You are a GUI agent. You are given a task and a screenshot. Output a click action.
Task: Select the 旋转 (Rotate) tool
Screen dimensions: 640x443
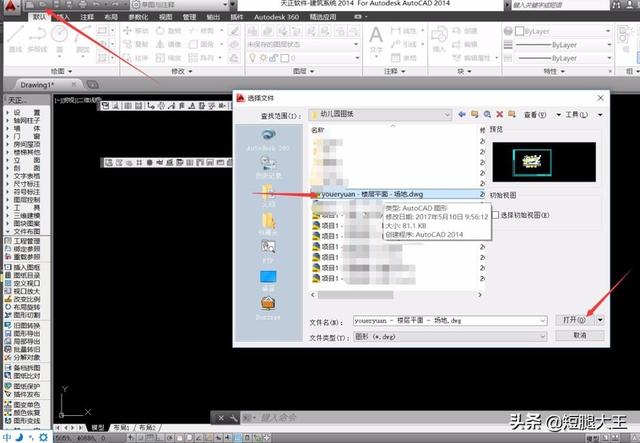coord(169,31)
